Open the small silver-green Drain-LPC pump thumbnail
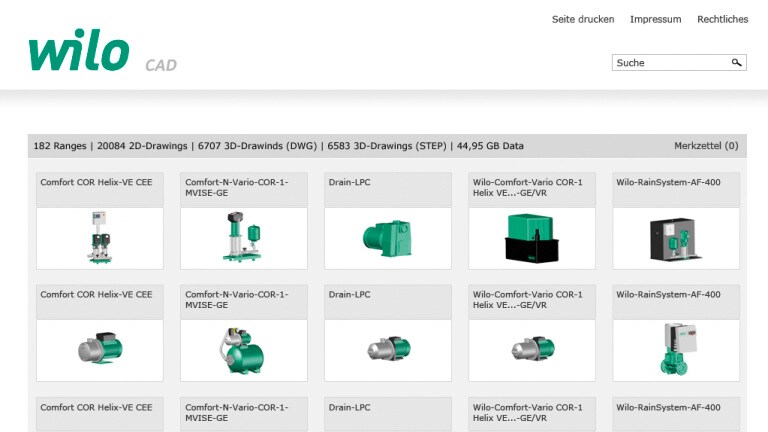 [388, 350]
